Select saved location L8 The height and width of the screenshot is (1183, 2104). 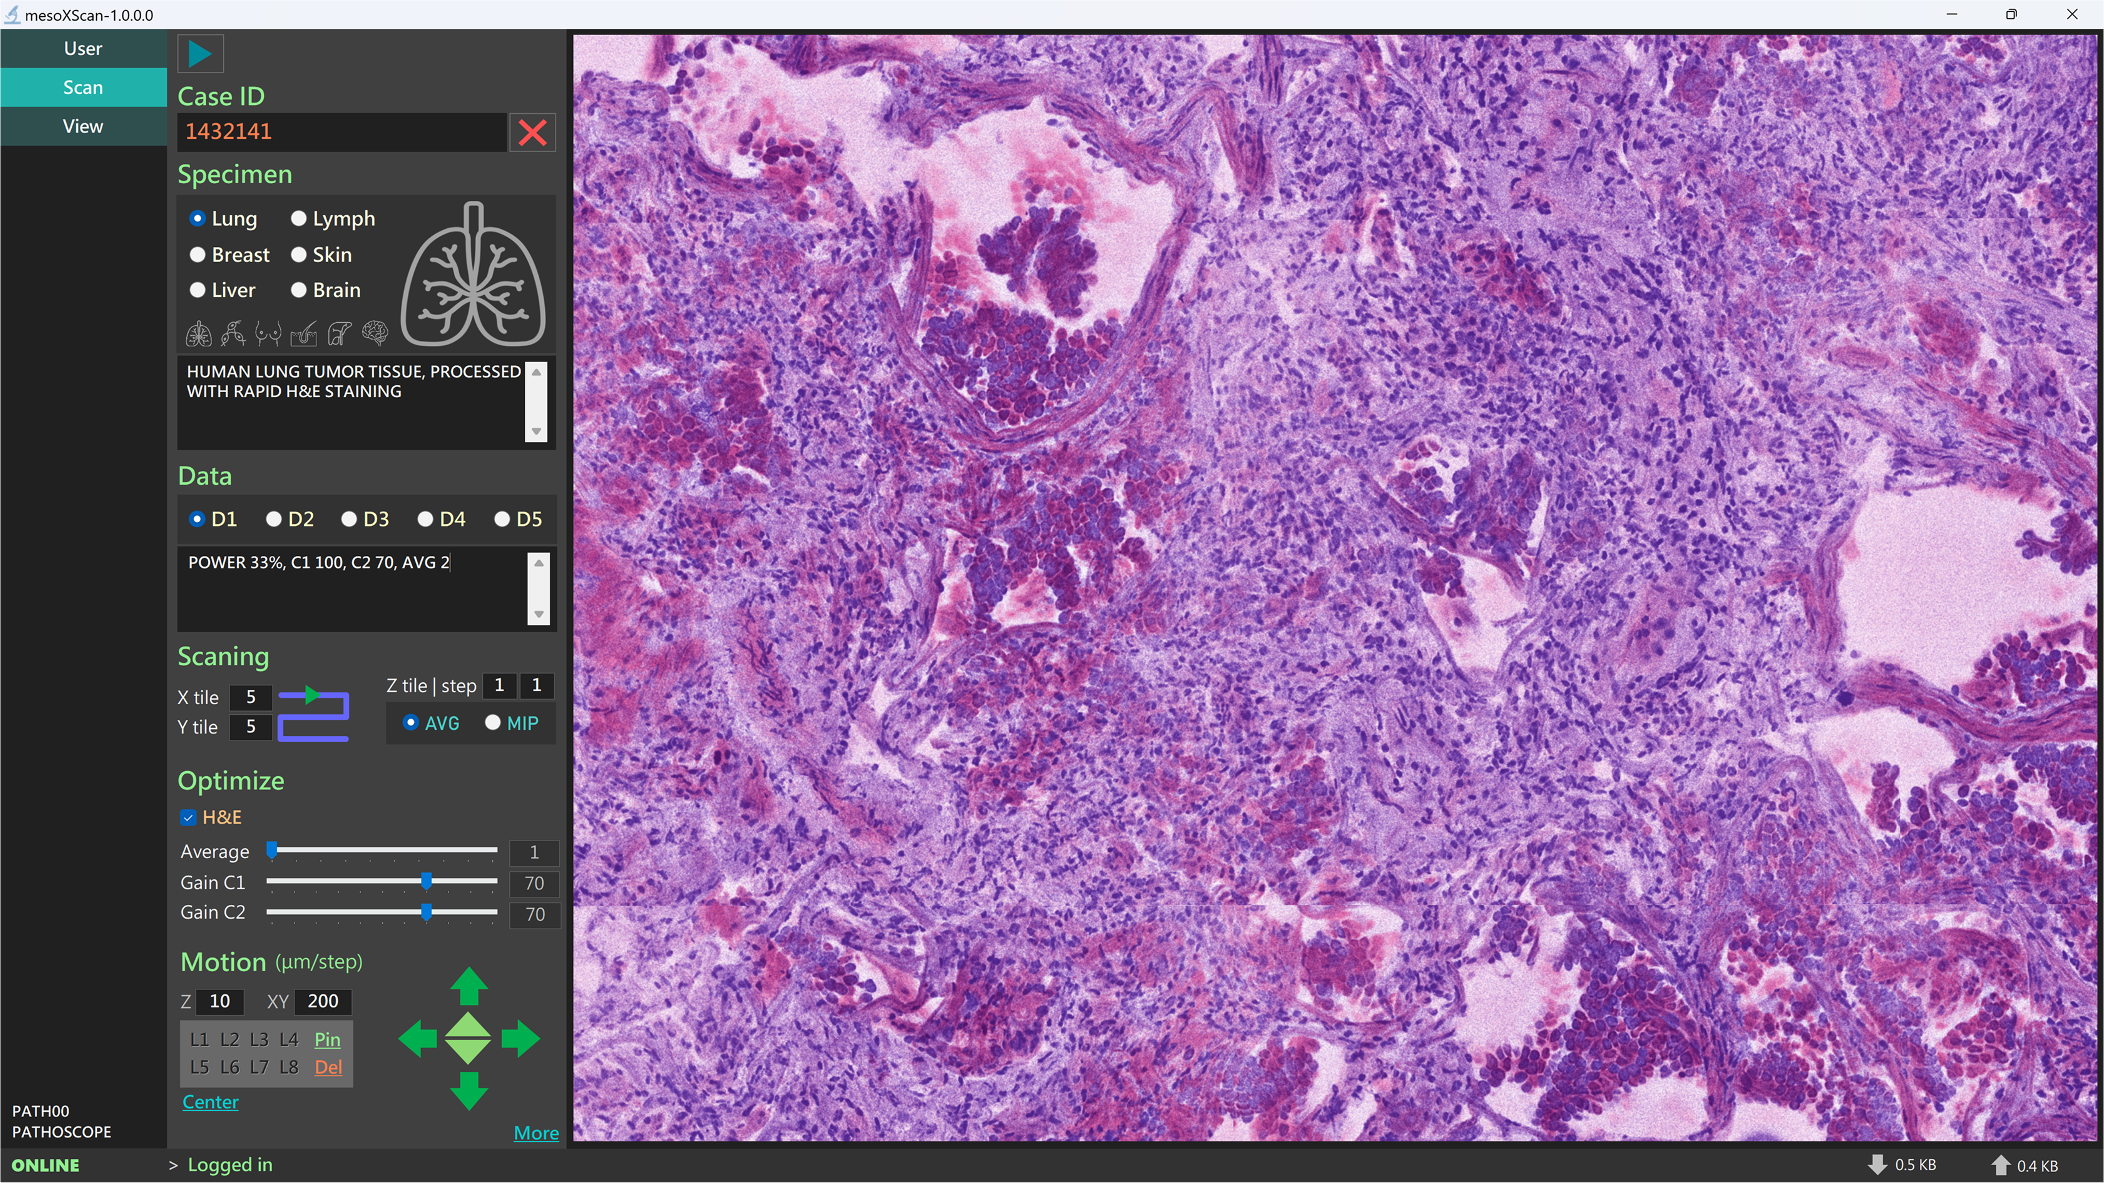[289, 1067]
